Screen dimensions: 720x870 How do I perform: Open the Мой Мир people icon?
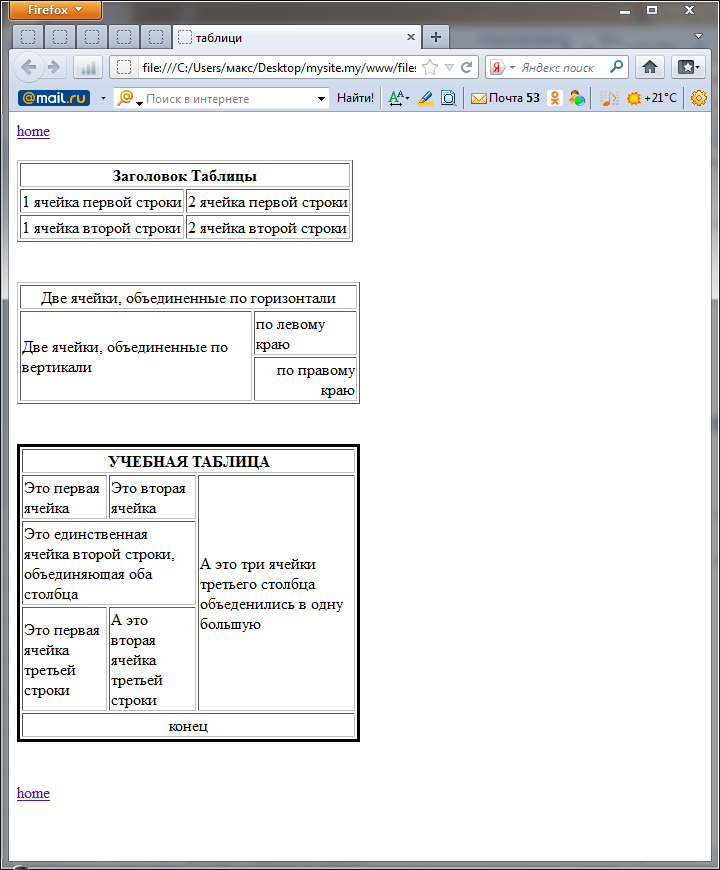tap(576, 98)
